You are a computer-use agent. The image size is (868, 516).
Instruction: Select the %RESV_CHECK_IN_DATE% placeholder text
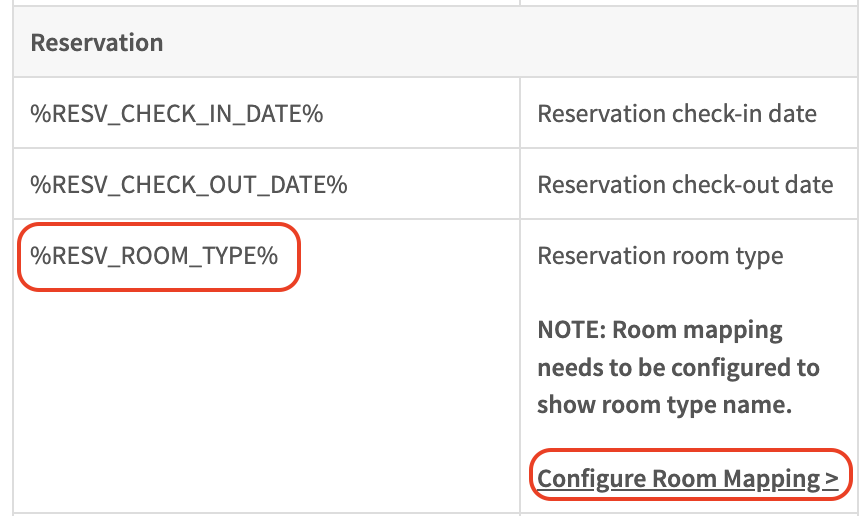[x=177, y=114]
